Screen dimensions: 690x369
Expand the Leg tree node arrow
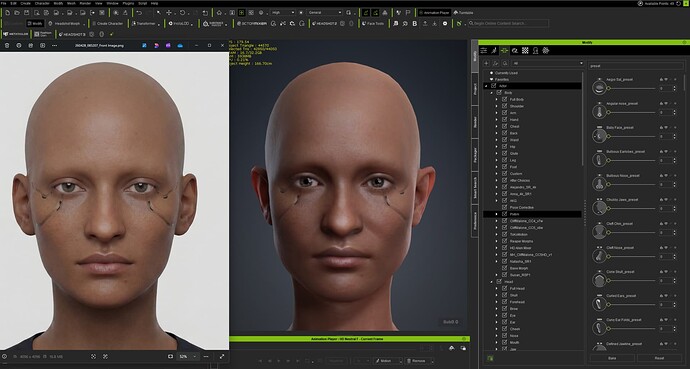click(497, 160)
